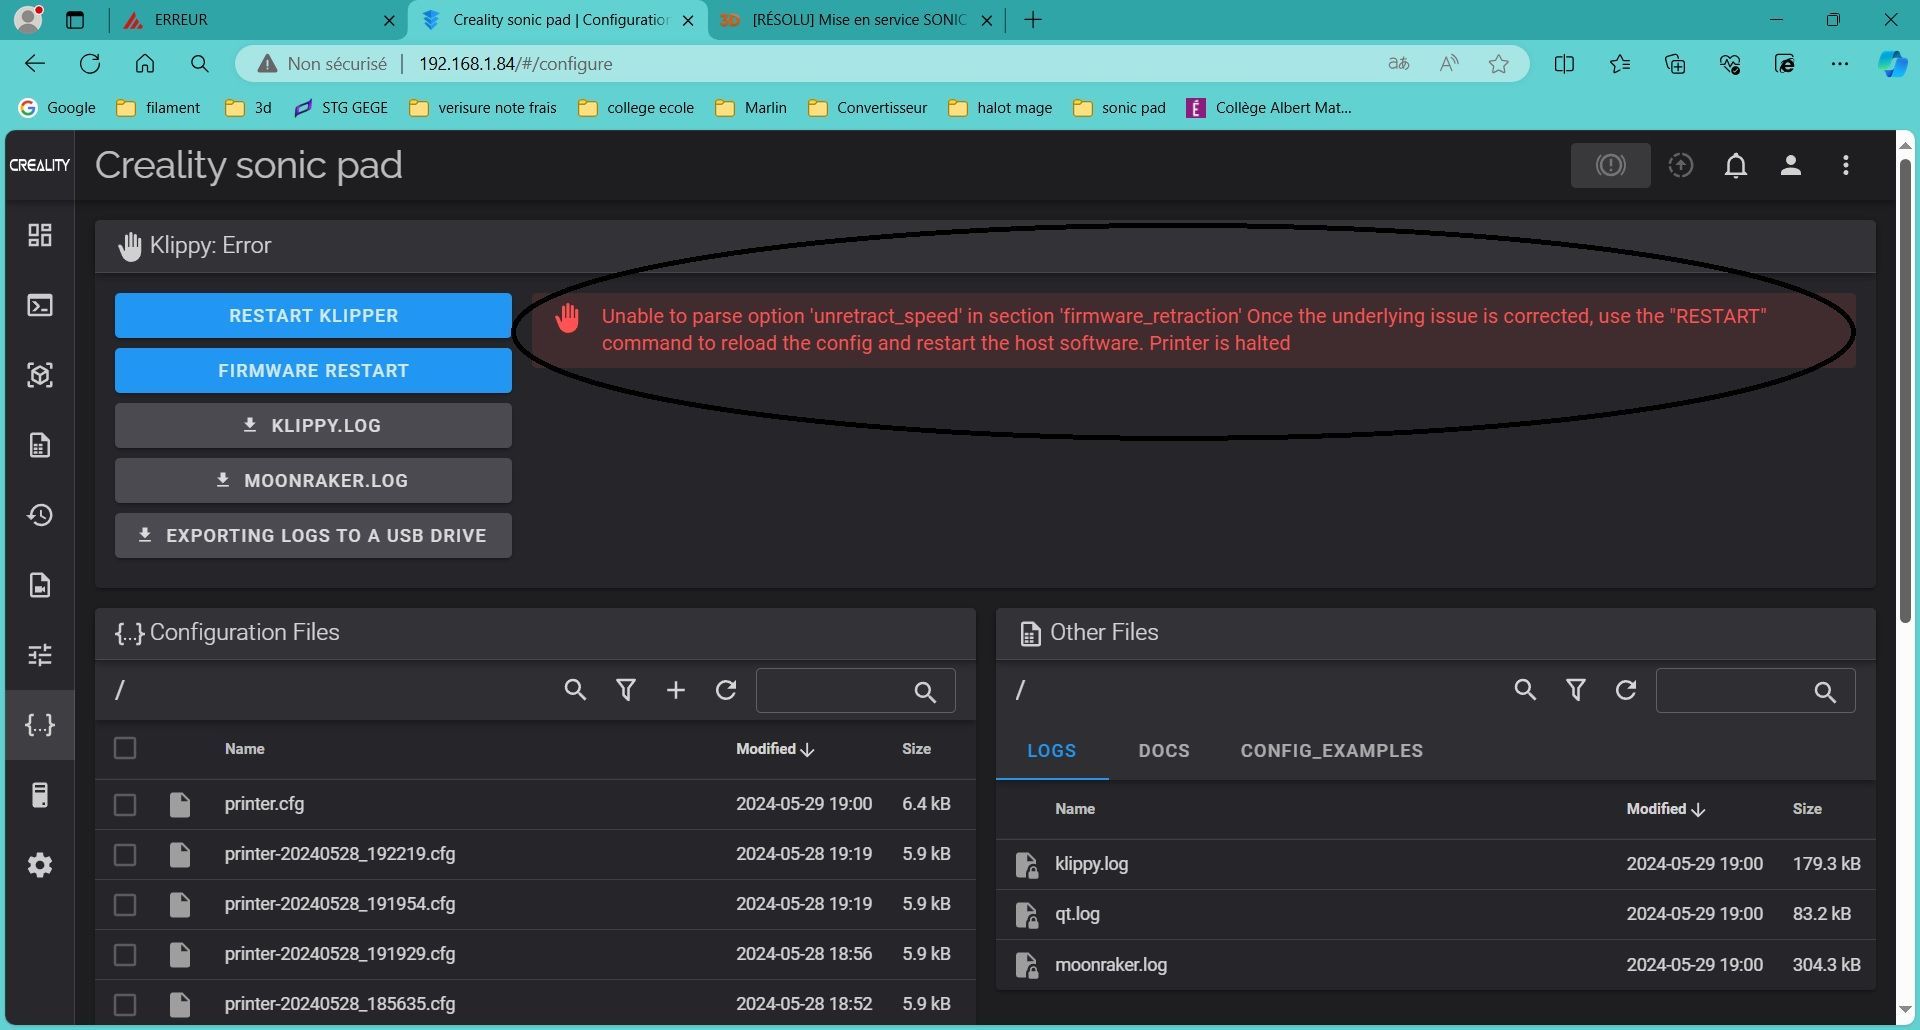Click the emergency stop icon button

[1610, 165]
